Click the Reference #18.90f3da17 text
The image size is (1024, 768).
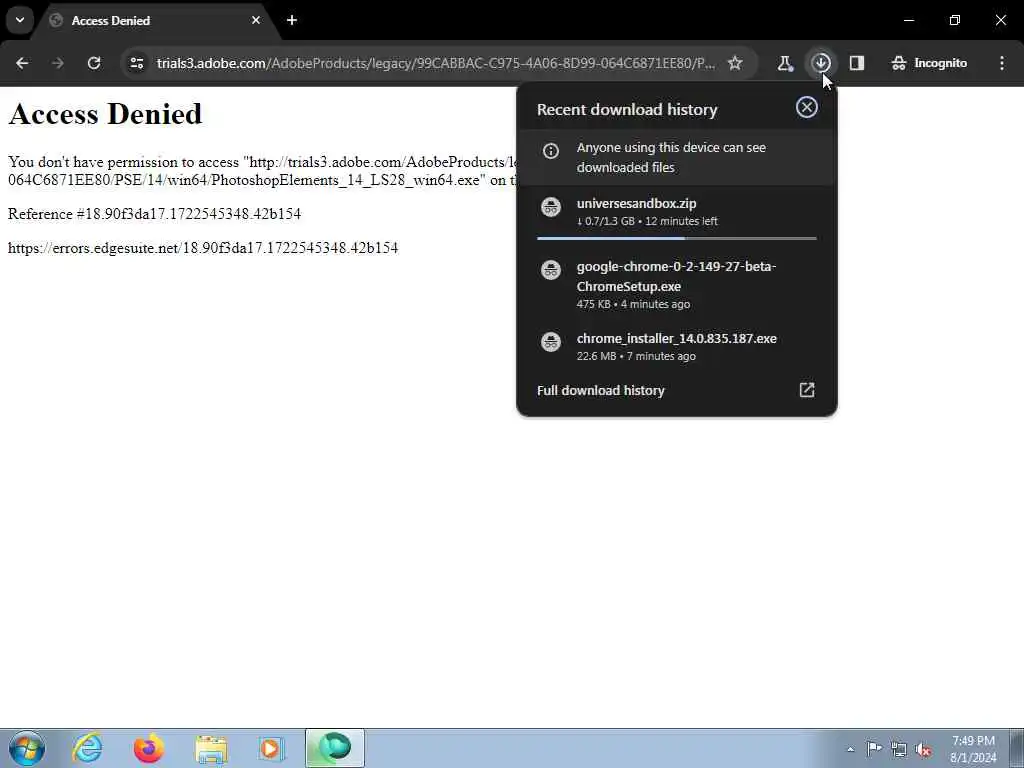(x=154, y=214)
